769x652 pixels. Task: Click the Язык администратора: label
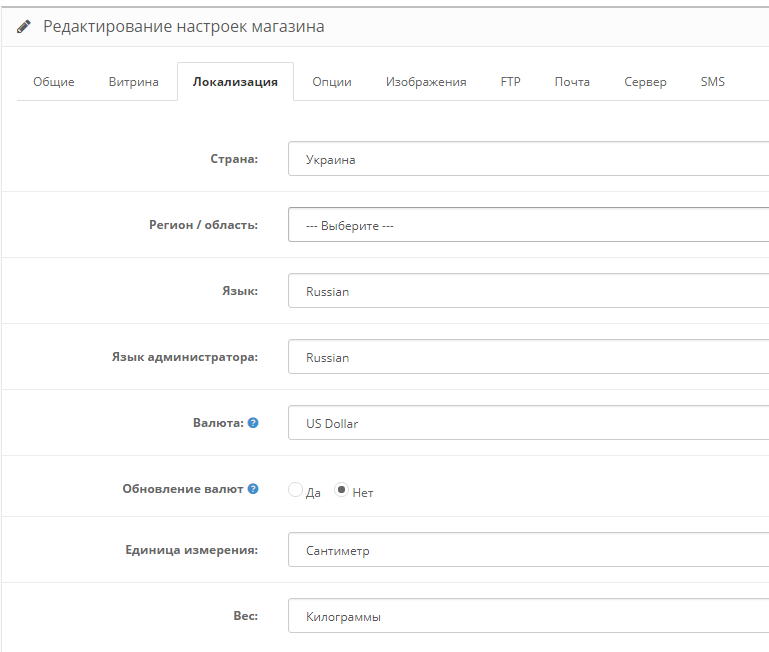185,357
